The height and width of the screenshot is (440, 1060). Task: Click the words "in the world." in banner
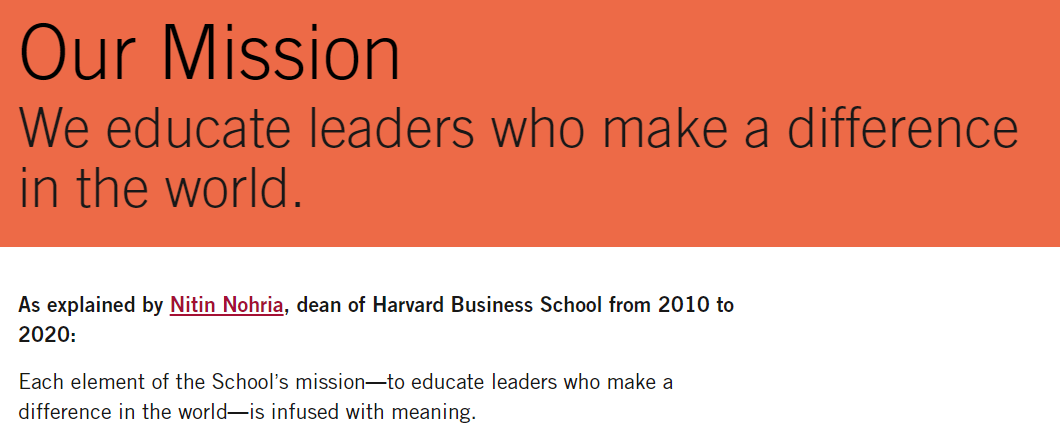161,185
